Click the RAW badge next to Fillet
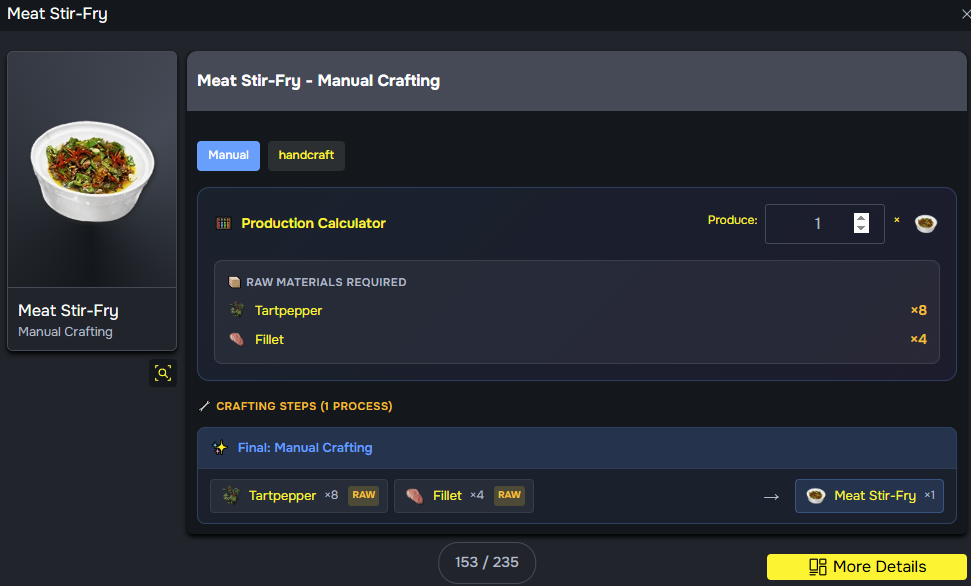The width and height of the screenshot is (971, 586). (x=509, y=495)
